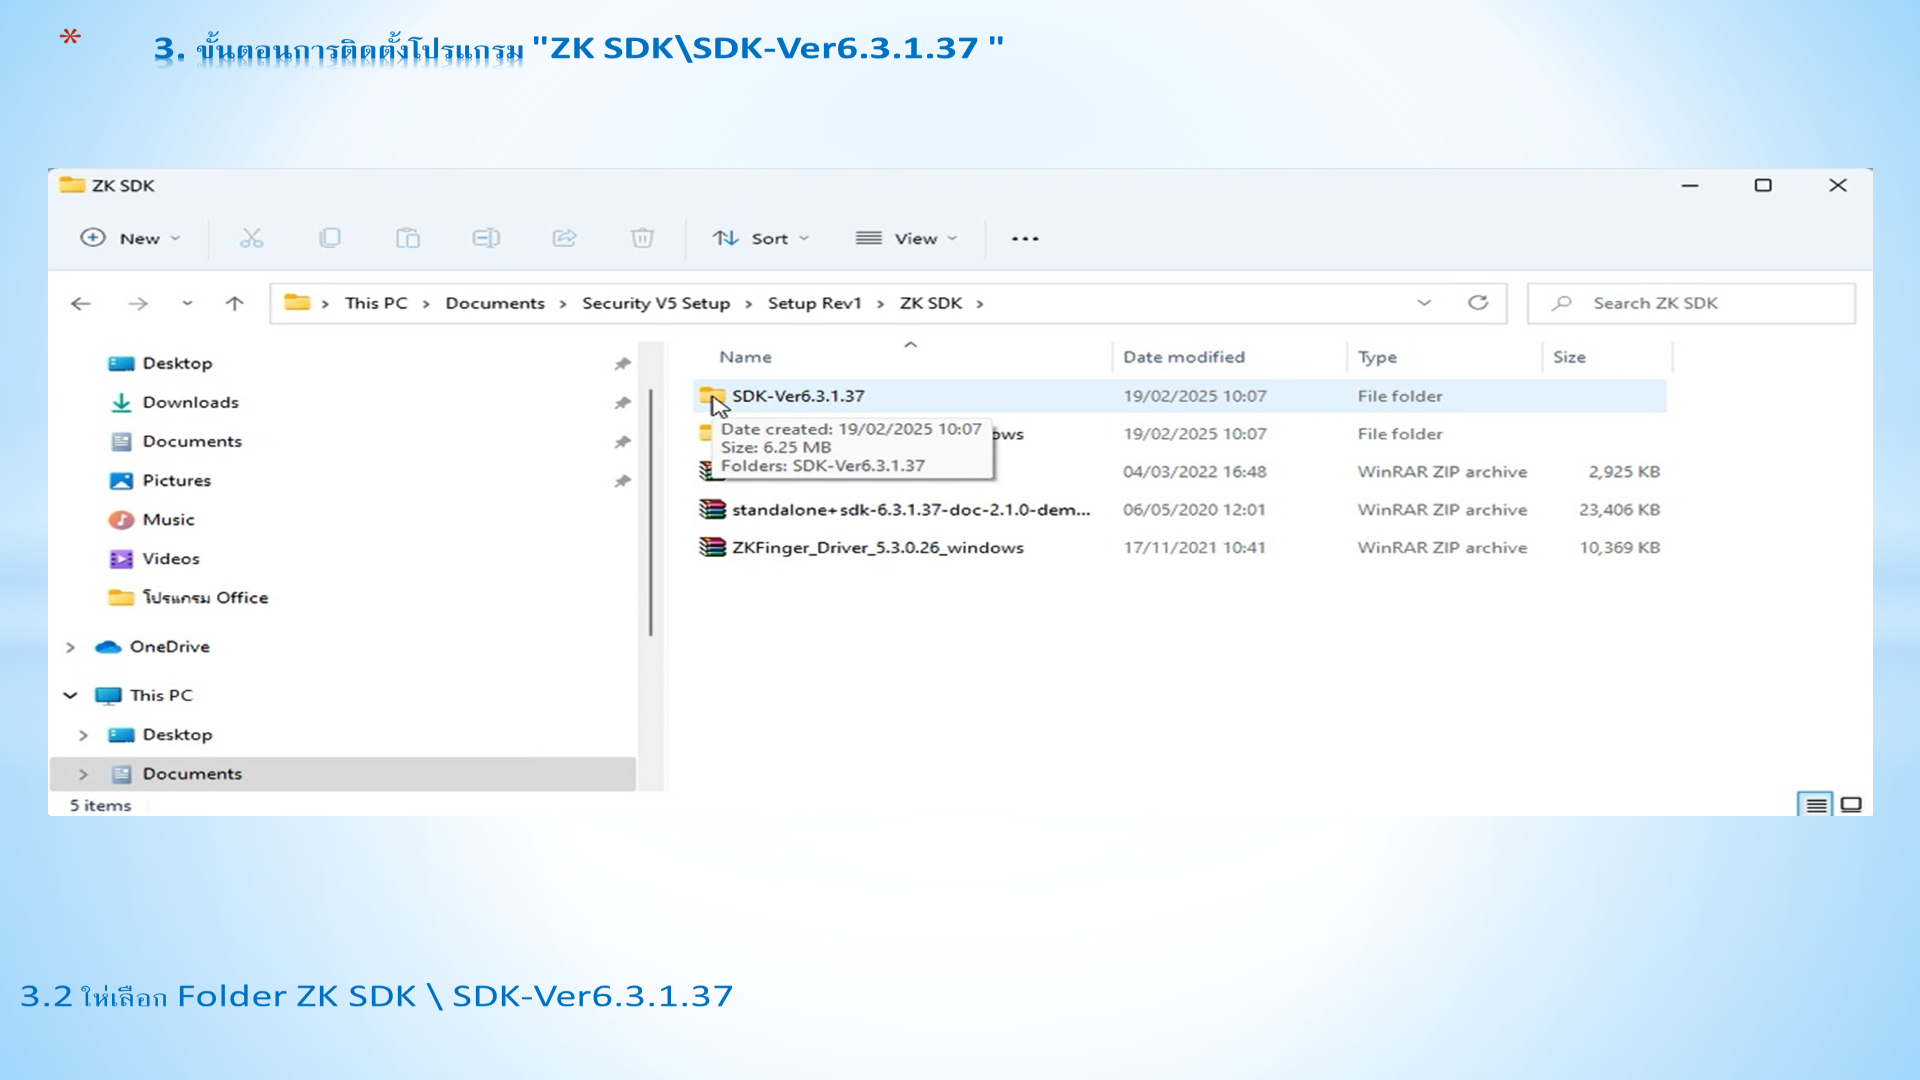Click the Paste clipboard icon
Image resolution: width=1920 pixels, height=1080 pixels.
tap(408, 238)
